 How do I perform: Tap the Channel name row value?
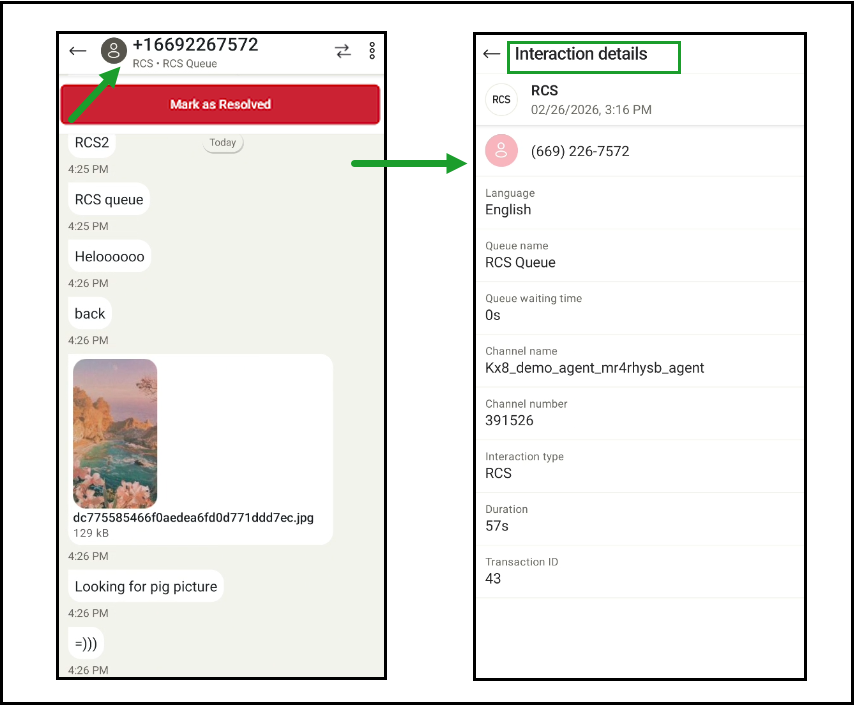(594, 368)
